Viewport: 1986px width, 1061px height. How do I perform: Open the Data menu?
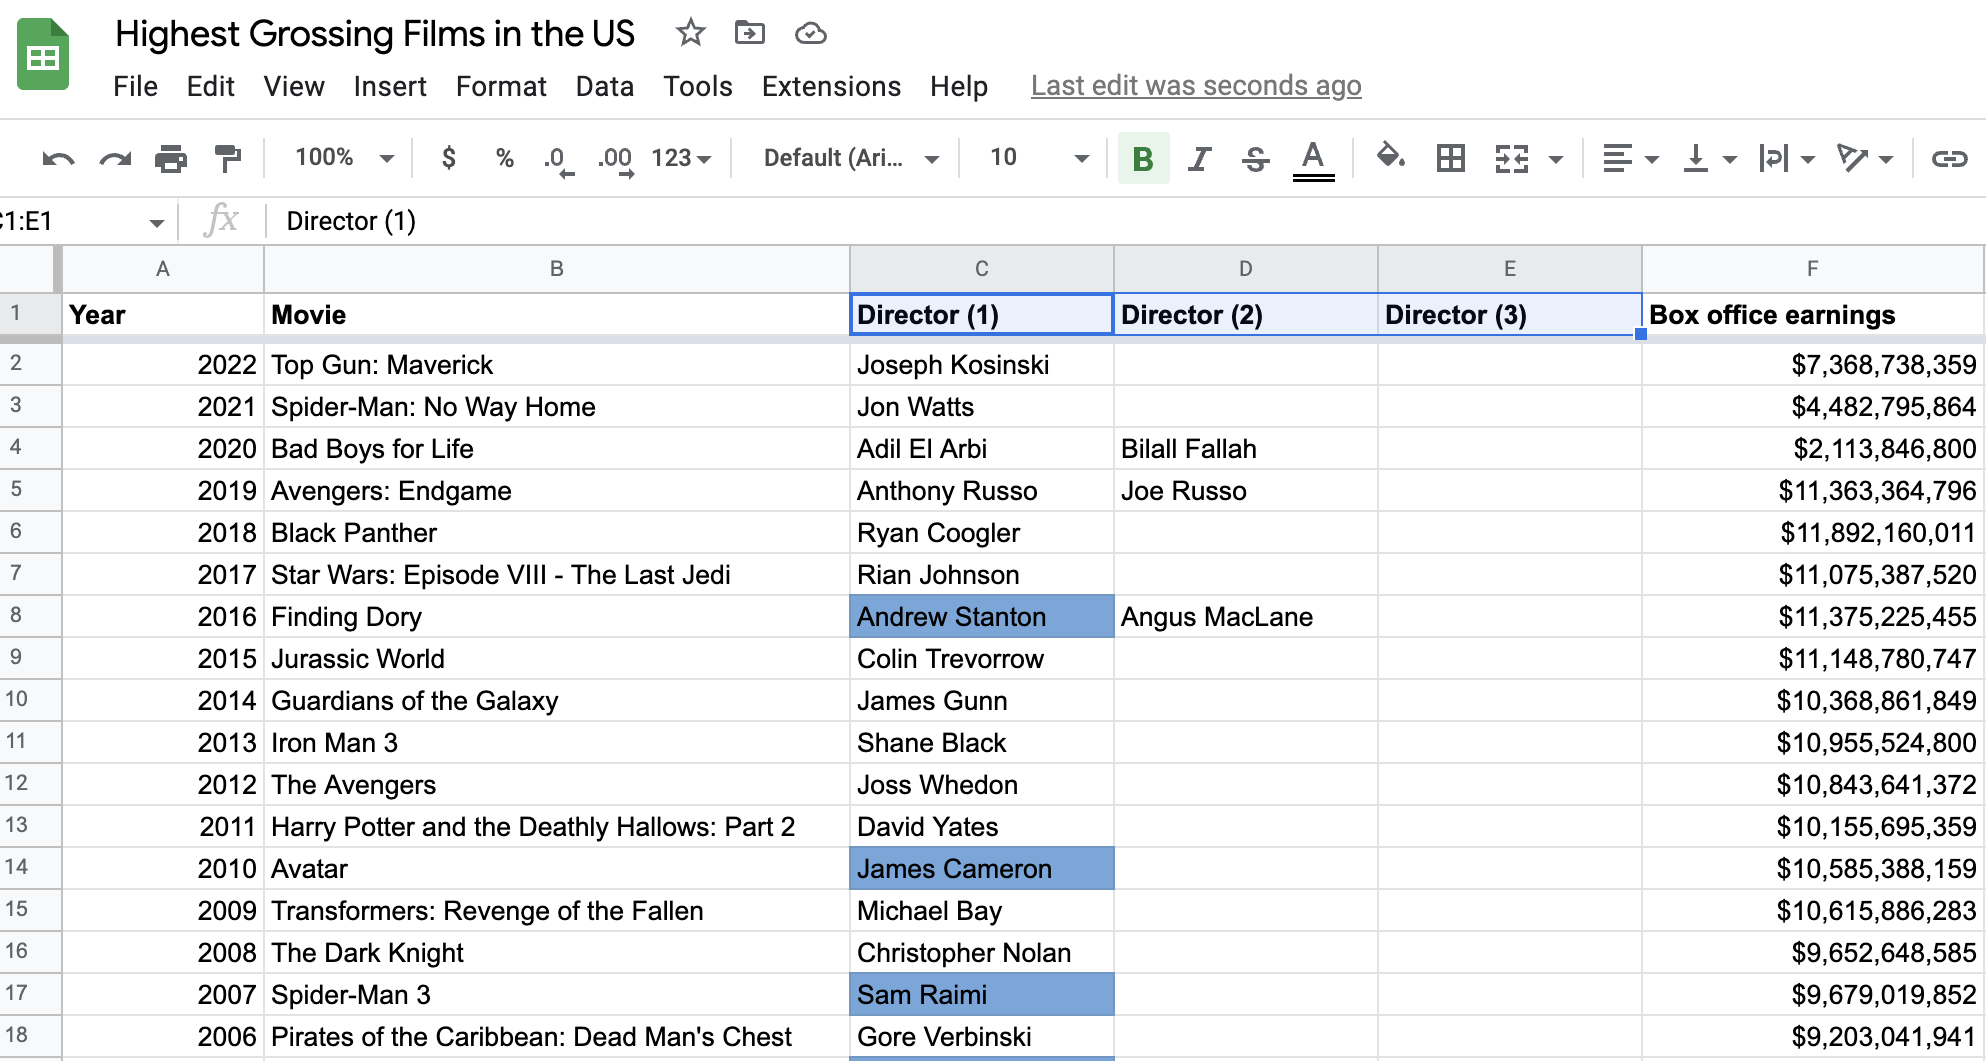coord(604,86)
